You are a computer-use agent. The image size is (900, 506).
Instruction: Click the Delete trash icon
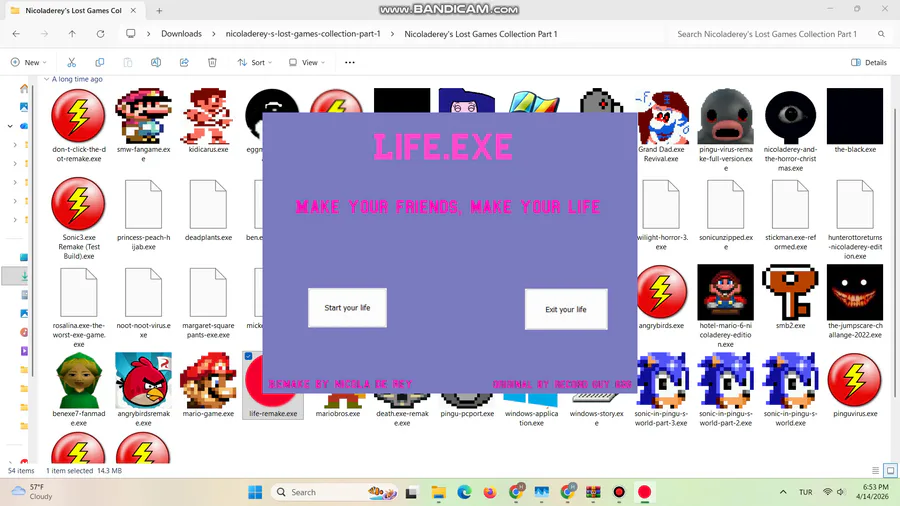pos(212,62)
